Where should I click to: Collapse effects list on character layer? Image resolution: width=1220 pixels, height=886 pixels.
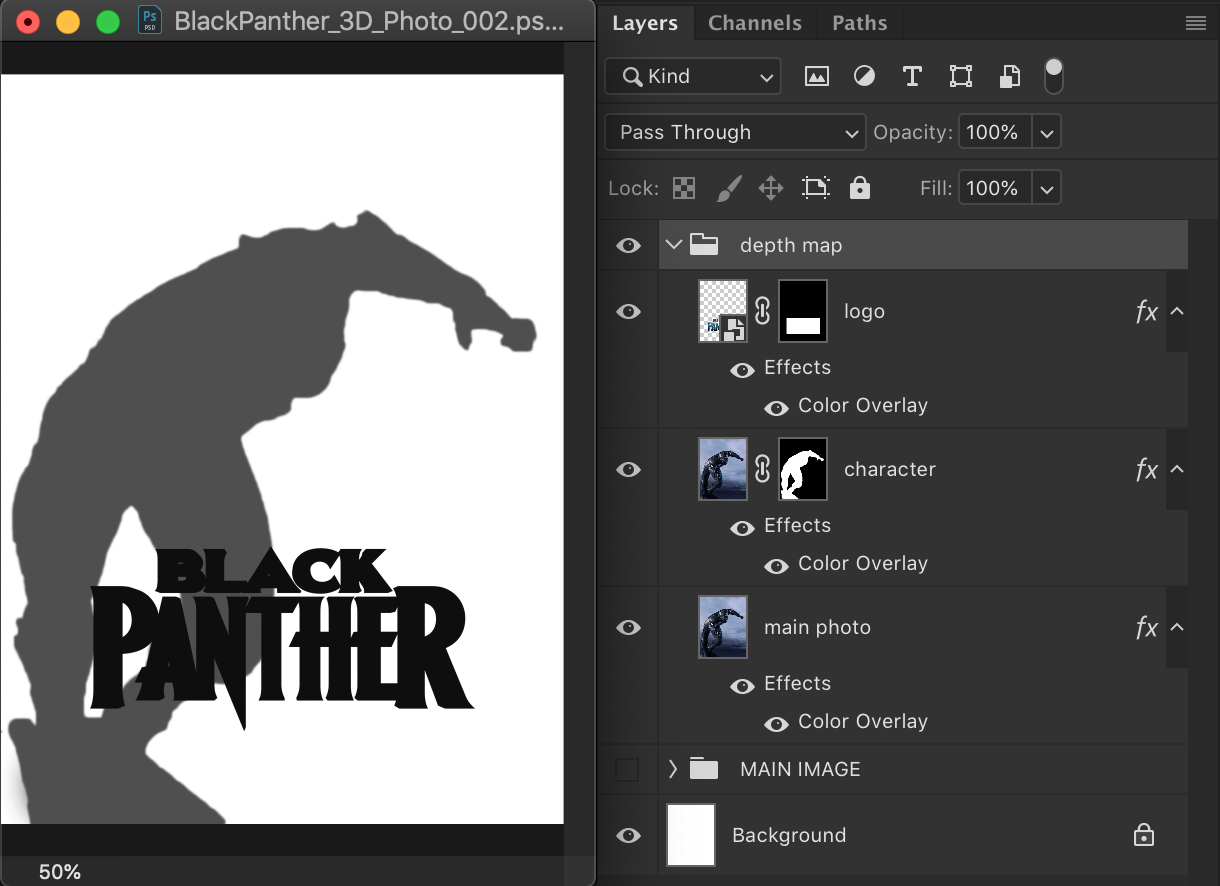point(1177,469)
